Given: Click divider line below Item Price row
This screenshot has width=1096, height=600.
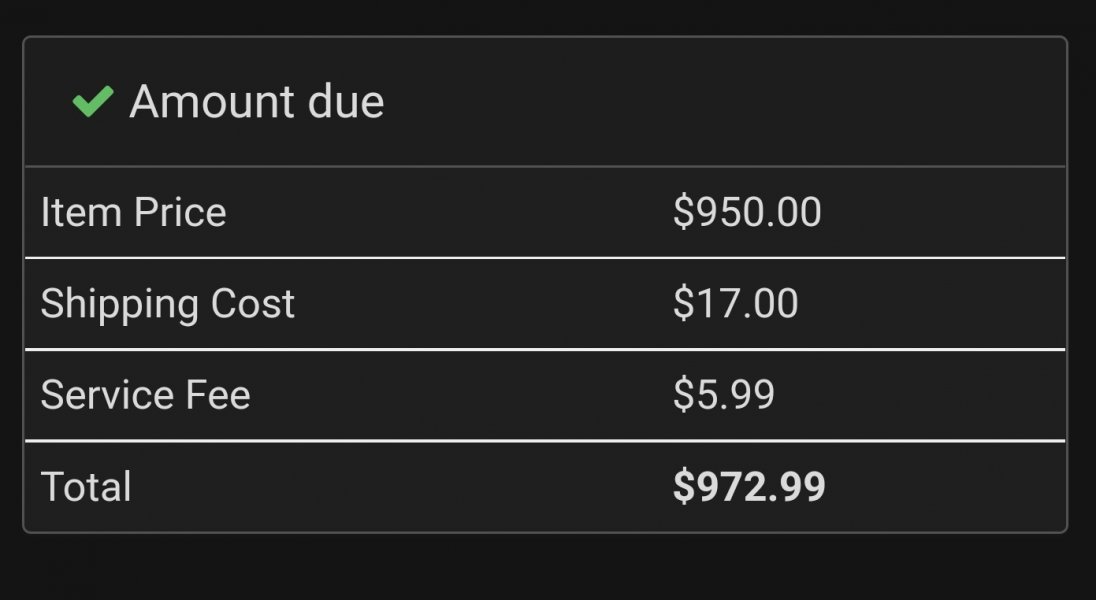Looking at the screenshot, I should (545, 258).
